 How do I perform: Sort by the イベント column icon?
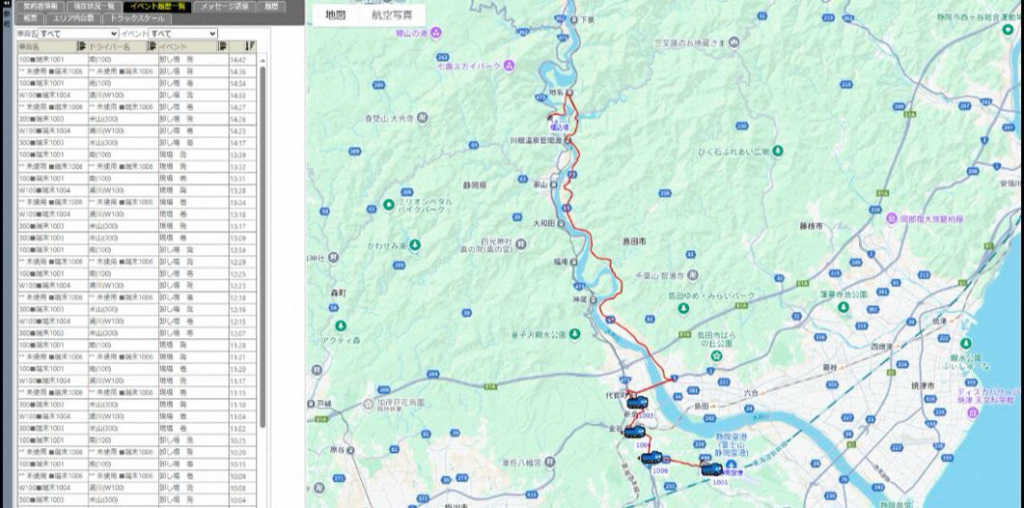point(222,46)
